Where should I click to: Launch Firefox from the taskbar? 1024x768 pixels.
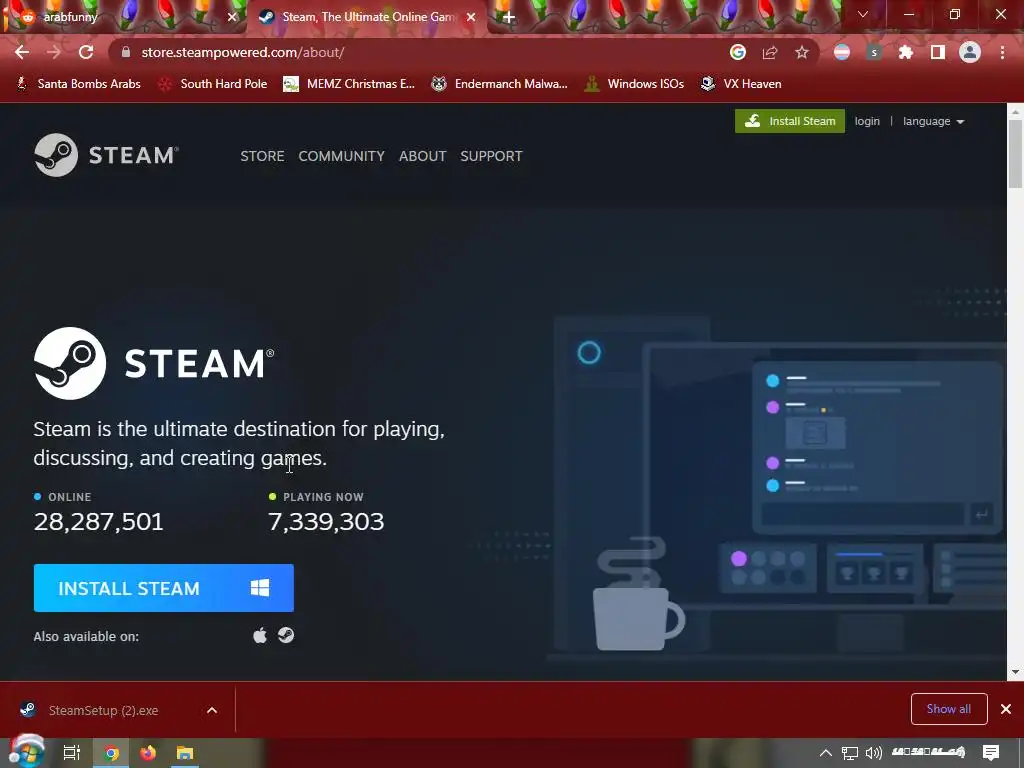point(148,753)
